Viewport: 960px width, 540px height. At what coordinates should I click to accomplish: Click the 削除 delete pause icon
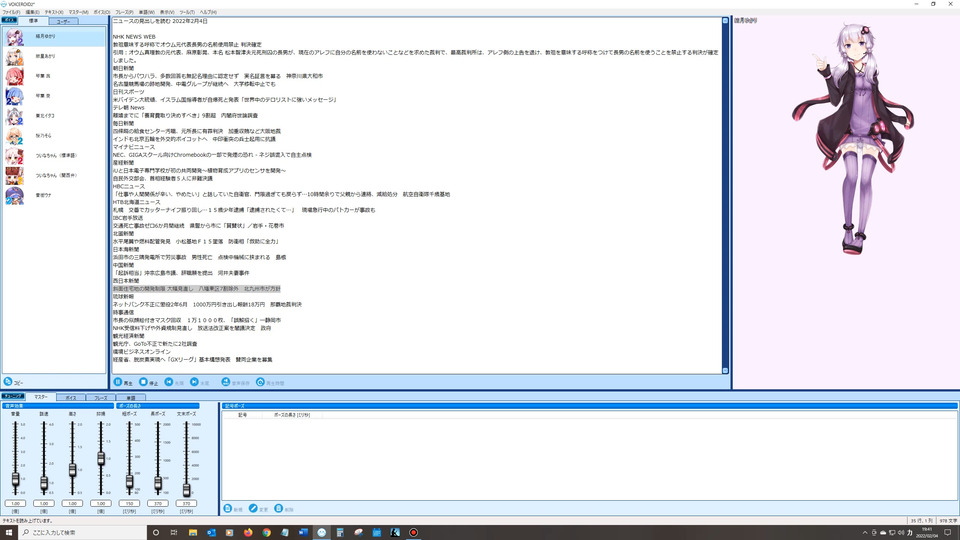pyautogui.click(x=279, y=509)
